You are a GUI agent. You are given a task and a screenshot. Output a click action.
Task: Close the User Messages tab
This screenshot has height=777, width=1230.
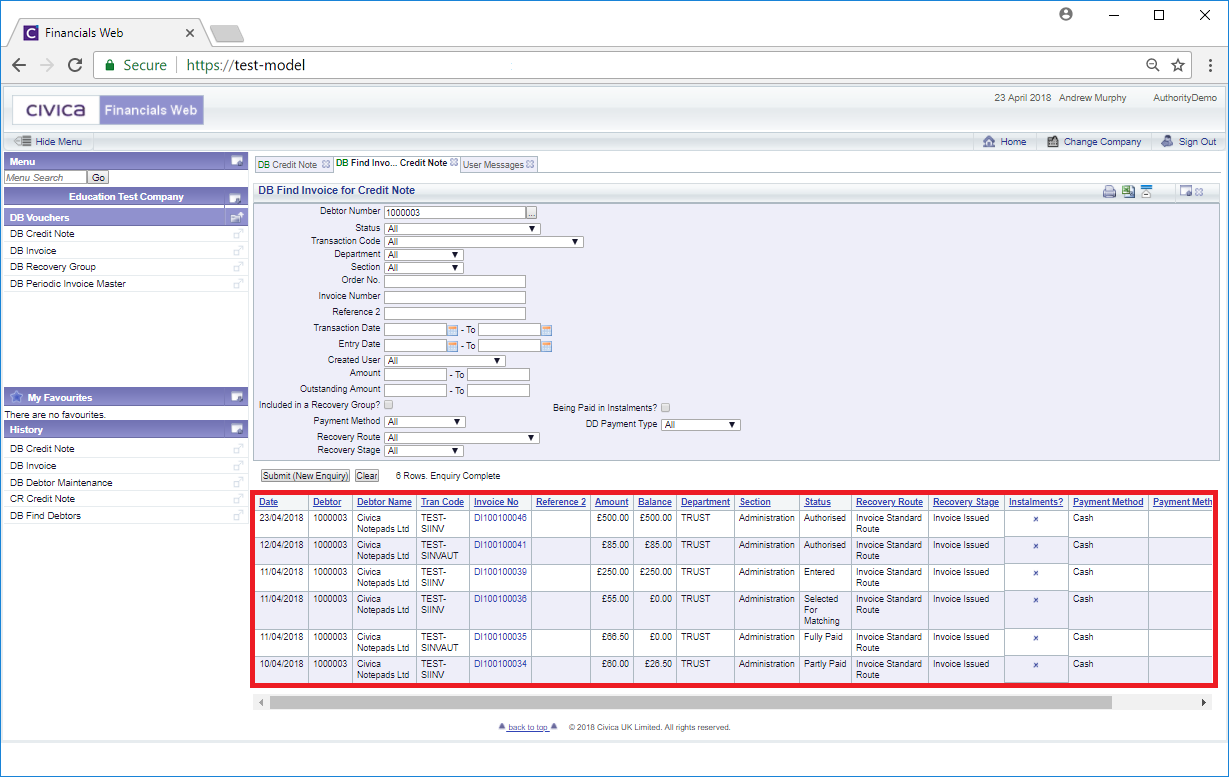530,164
